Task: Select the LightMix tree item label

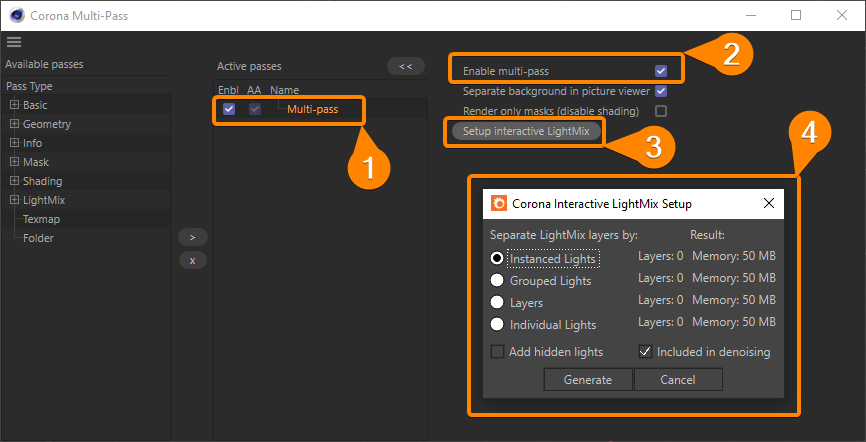Action: click(x=44, y=200)
